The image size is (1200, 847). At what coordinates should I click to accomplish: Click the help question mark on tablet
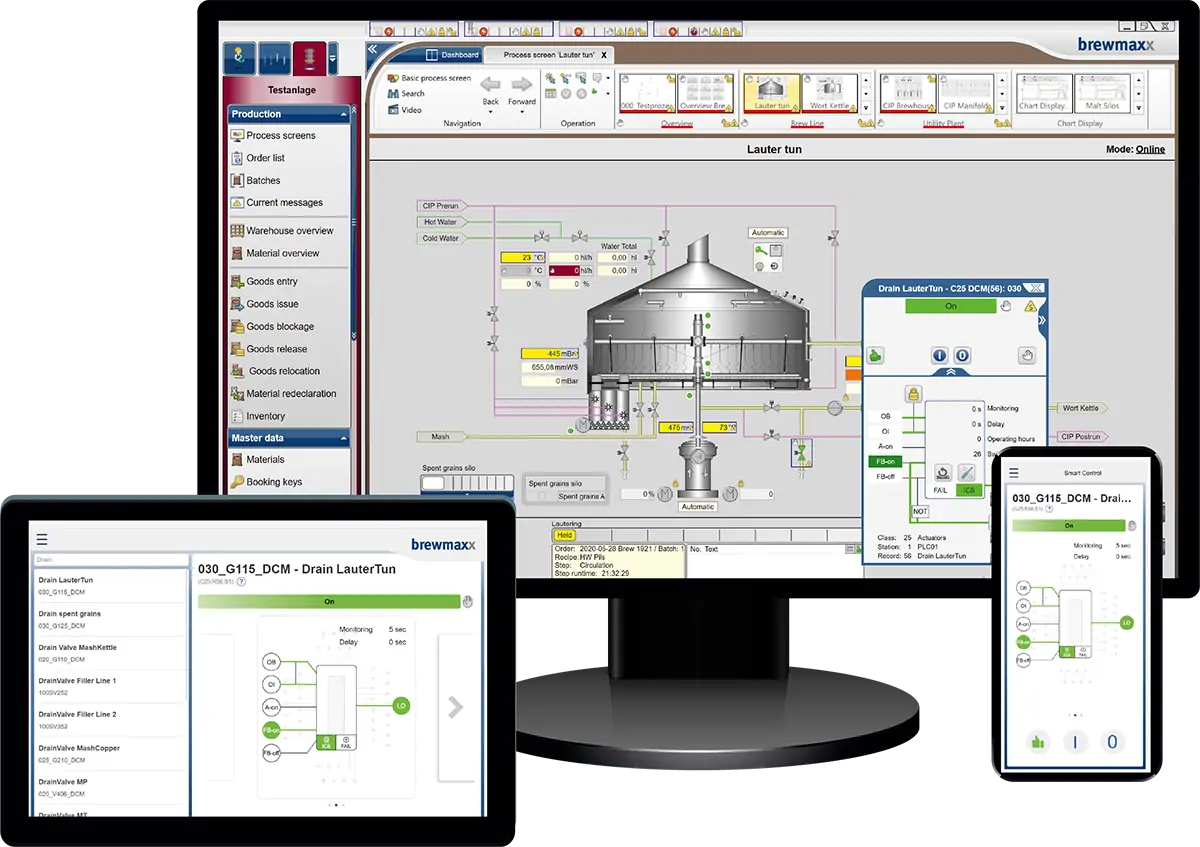tap(241, 581)
